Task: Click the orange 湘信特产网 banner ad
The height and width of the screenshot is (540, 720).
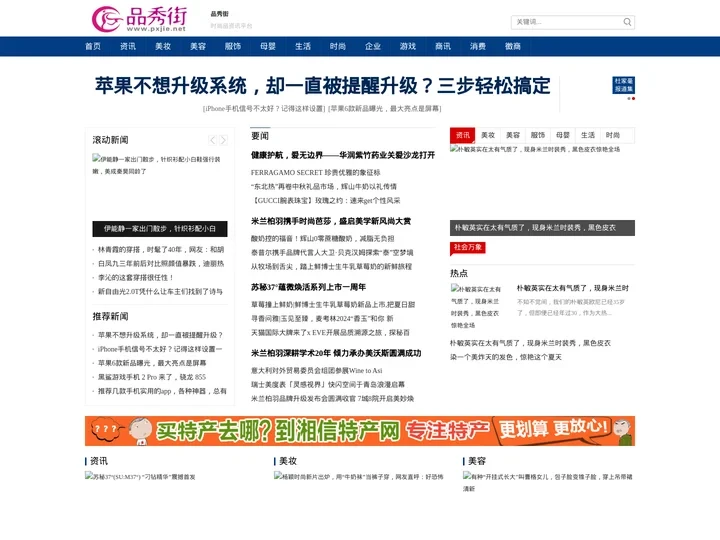Action: pos(360,431)
